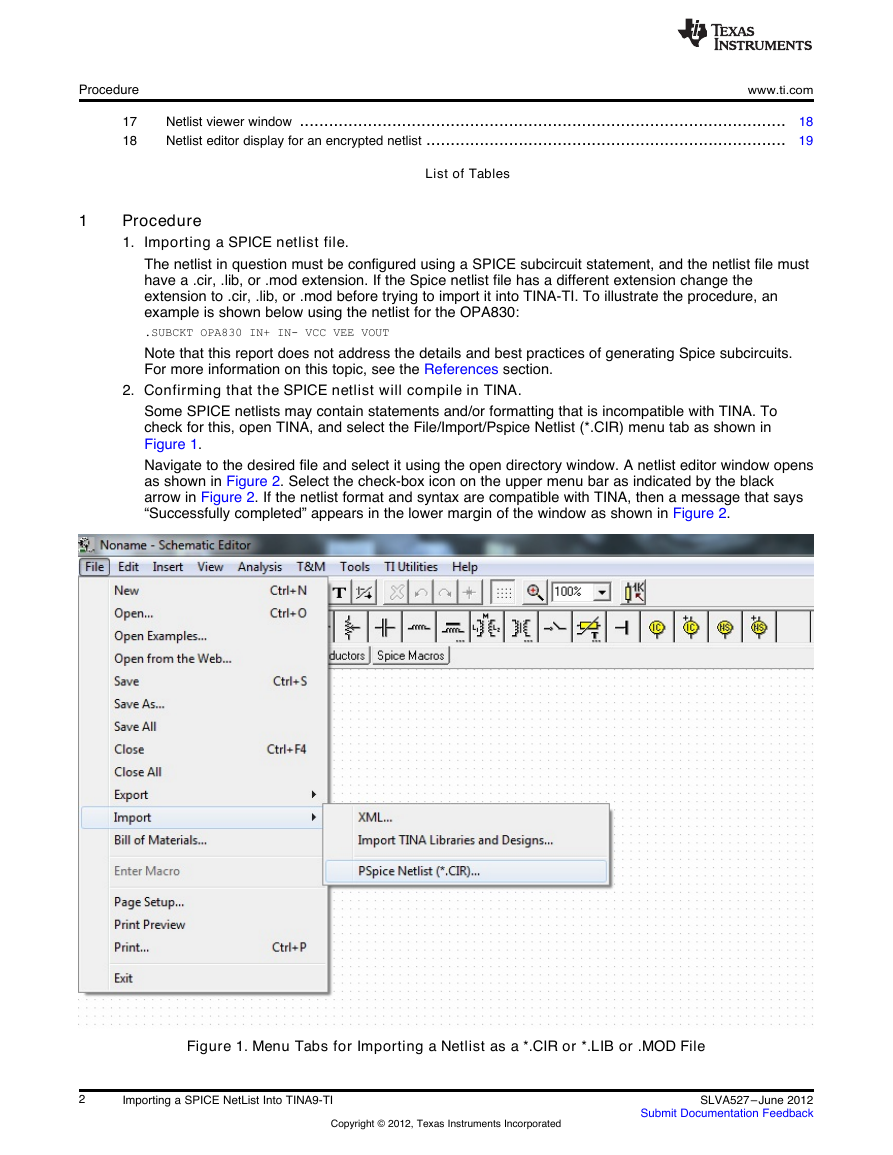Open the Tools menu
The height and width of the screenshot is (1155, 893).
pyautogui.click(x=354, y=567)
